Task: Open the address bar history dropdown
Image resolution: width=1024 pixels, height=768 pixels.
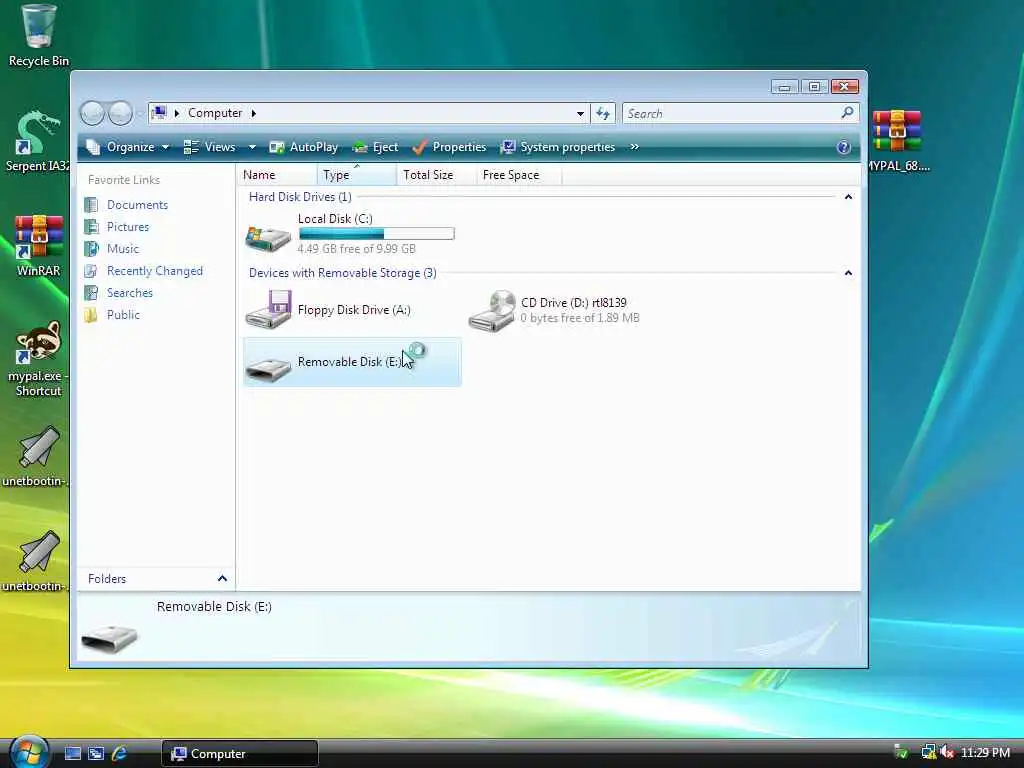Action: coord(580,114)
